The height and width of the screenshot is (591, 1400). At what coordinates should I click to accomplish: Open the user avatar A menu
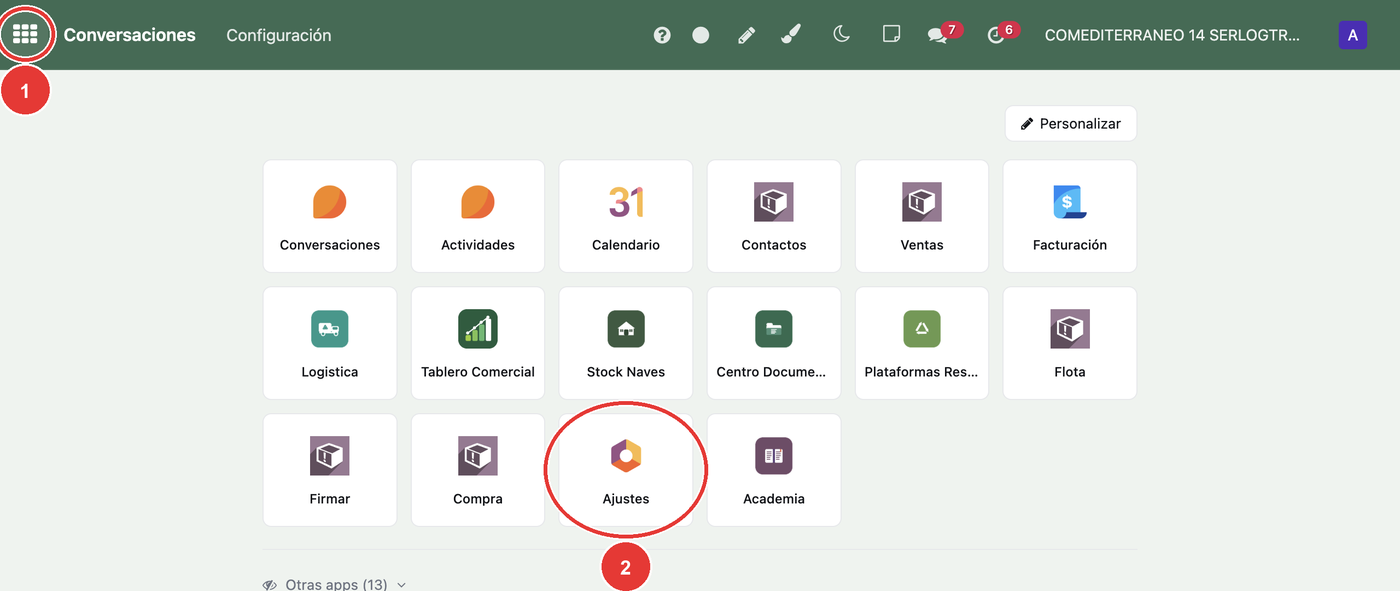[1352, 35]
